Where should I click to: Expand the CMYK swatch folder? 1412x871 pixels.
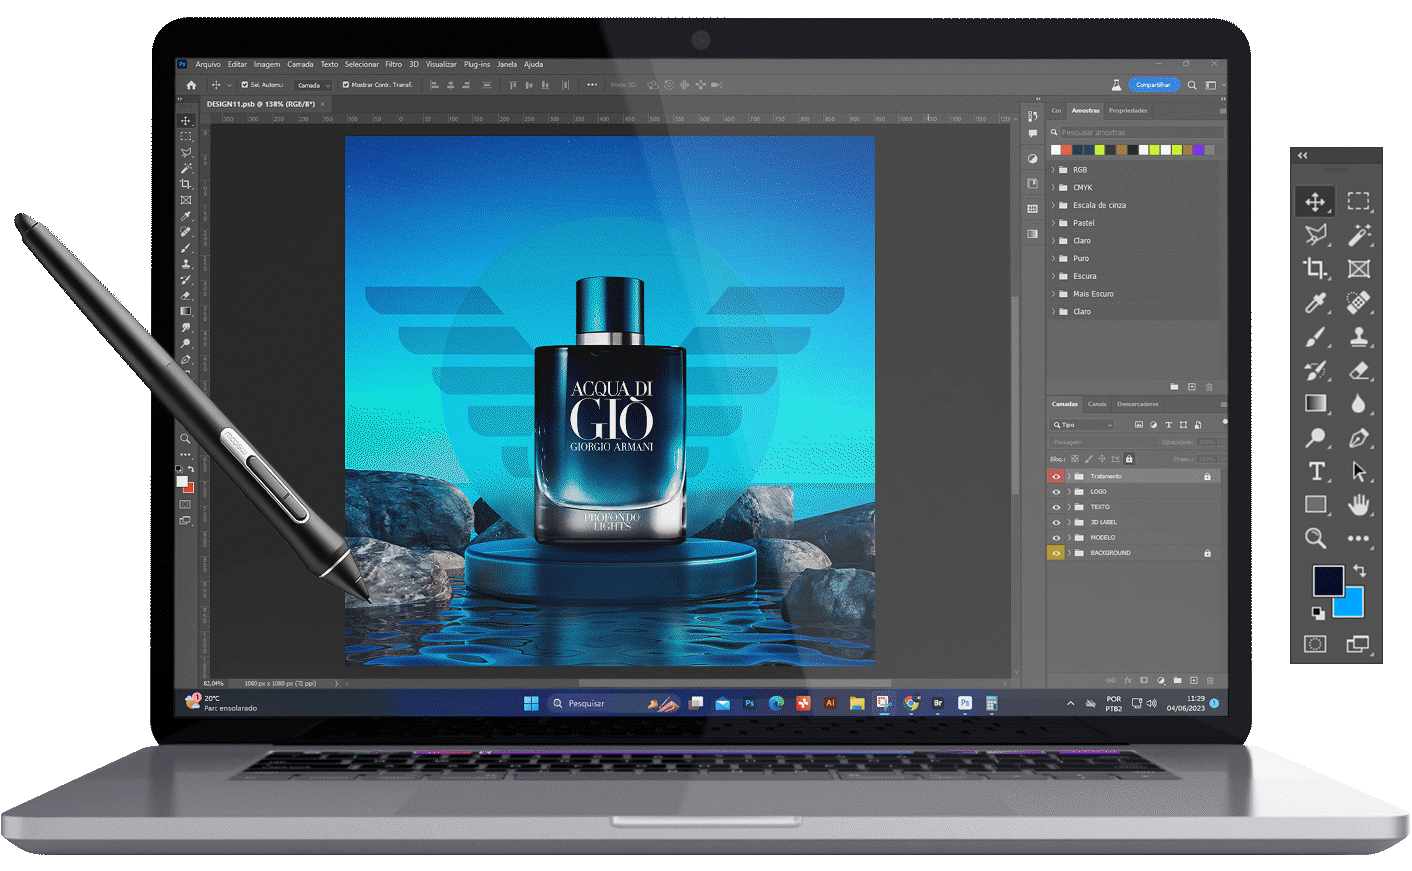[x=1053, y=188]
